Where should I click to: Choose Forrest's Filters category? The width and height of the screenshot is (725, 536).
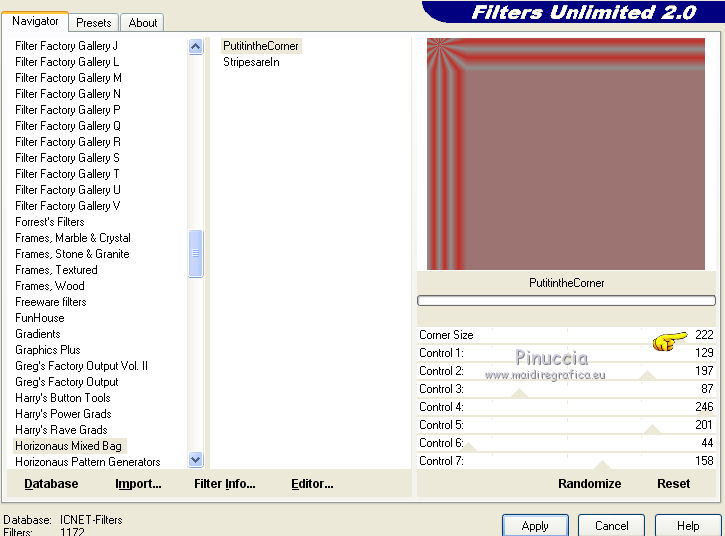pos(49,222)
